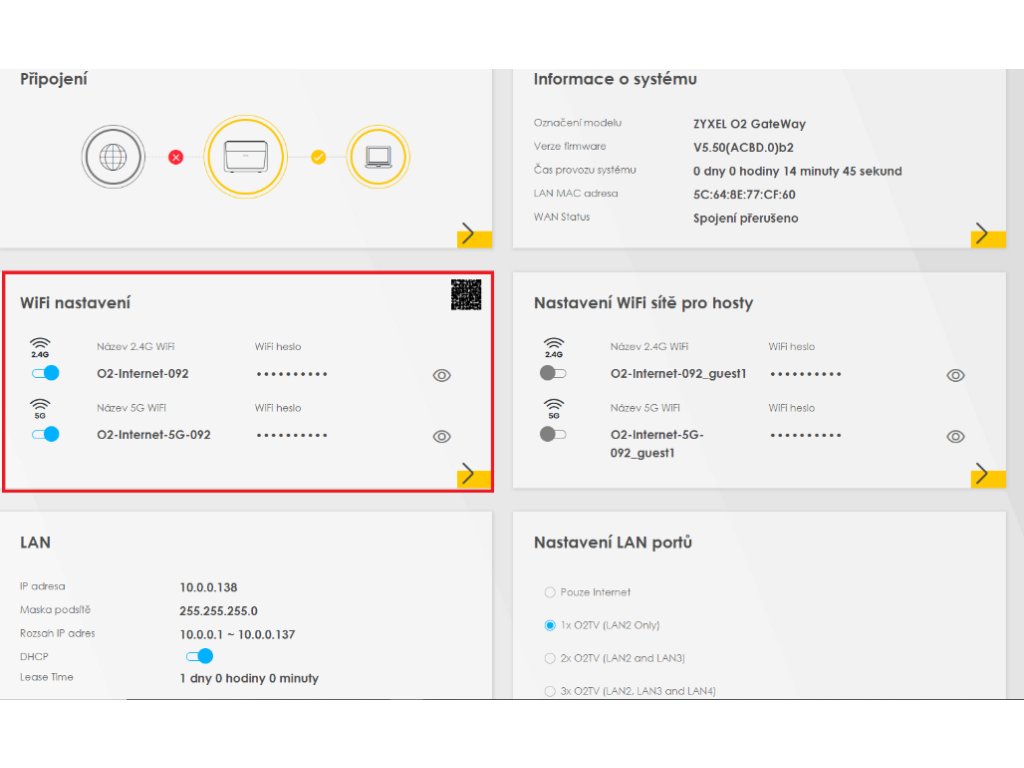Image resolution: width=1024 pixels, height=768 pixels.
Task: Disable the O2-Internet-5G-092 WiFi switch
Action: coord(46,434)
